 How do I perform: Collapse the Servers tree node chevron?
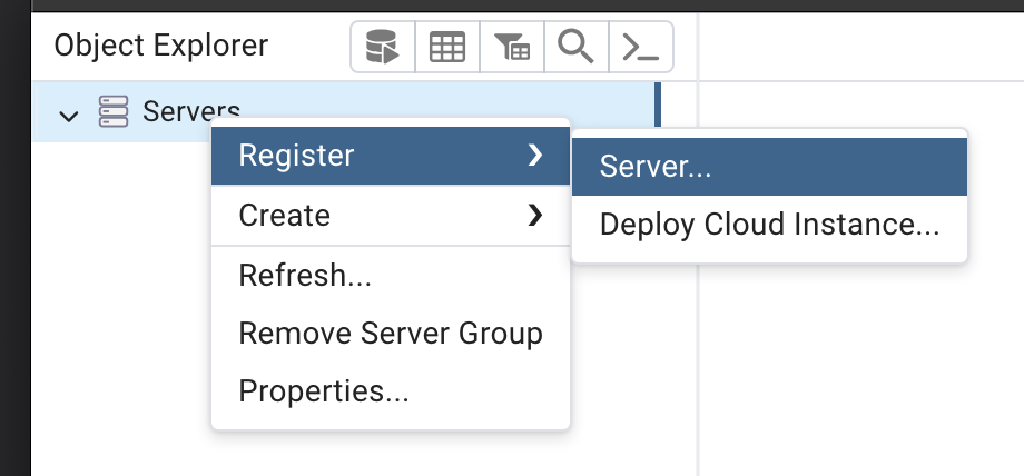69,116
